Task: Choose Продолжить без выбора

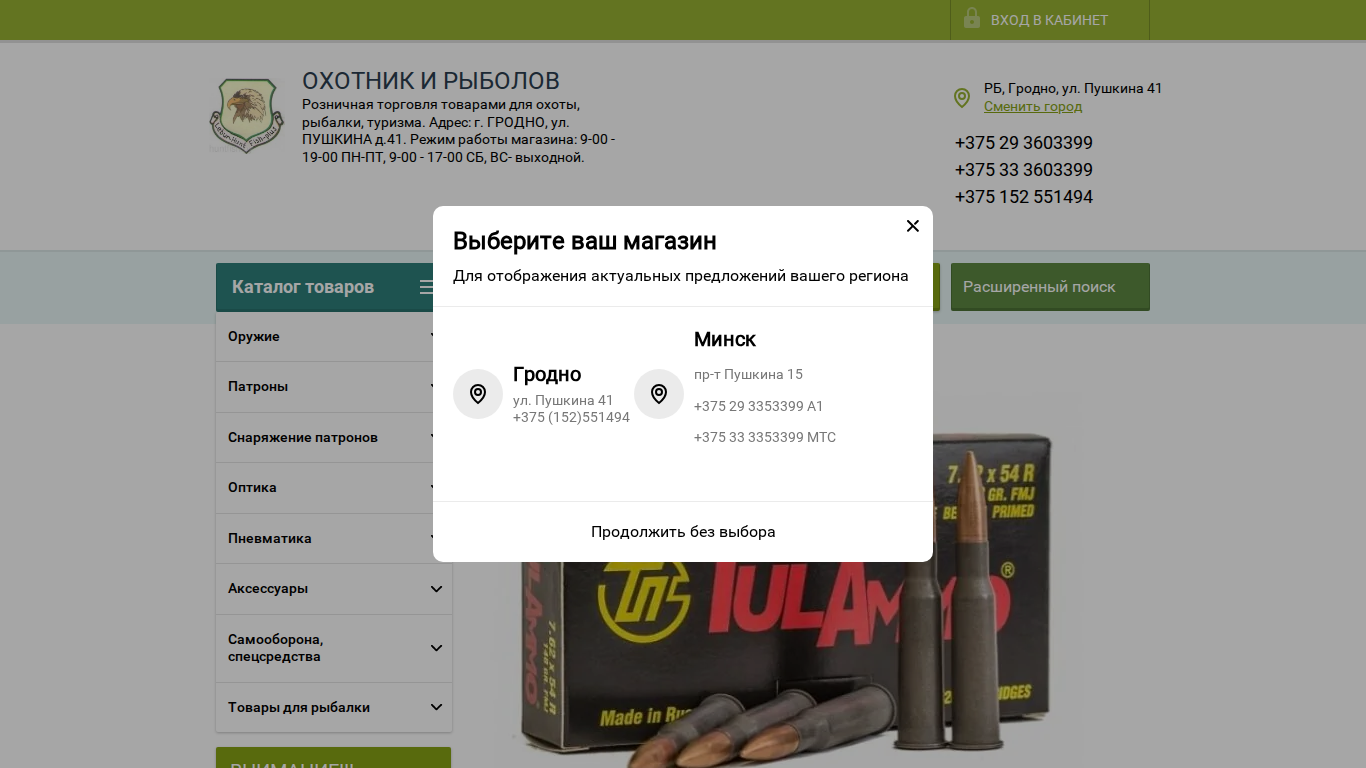Action: (683, 532)
